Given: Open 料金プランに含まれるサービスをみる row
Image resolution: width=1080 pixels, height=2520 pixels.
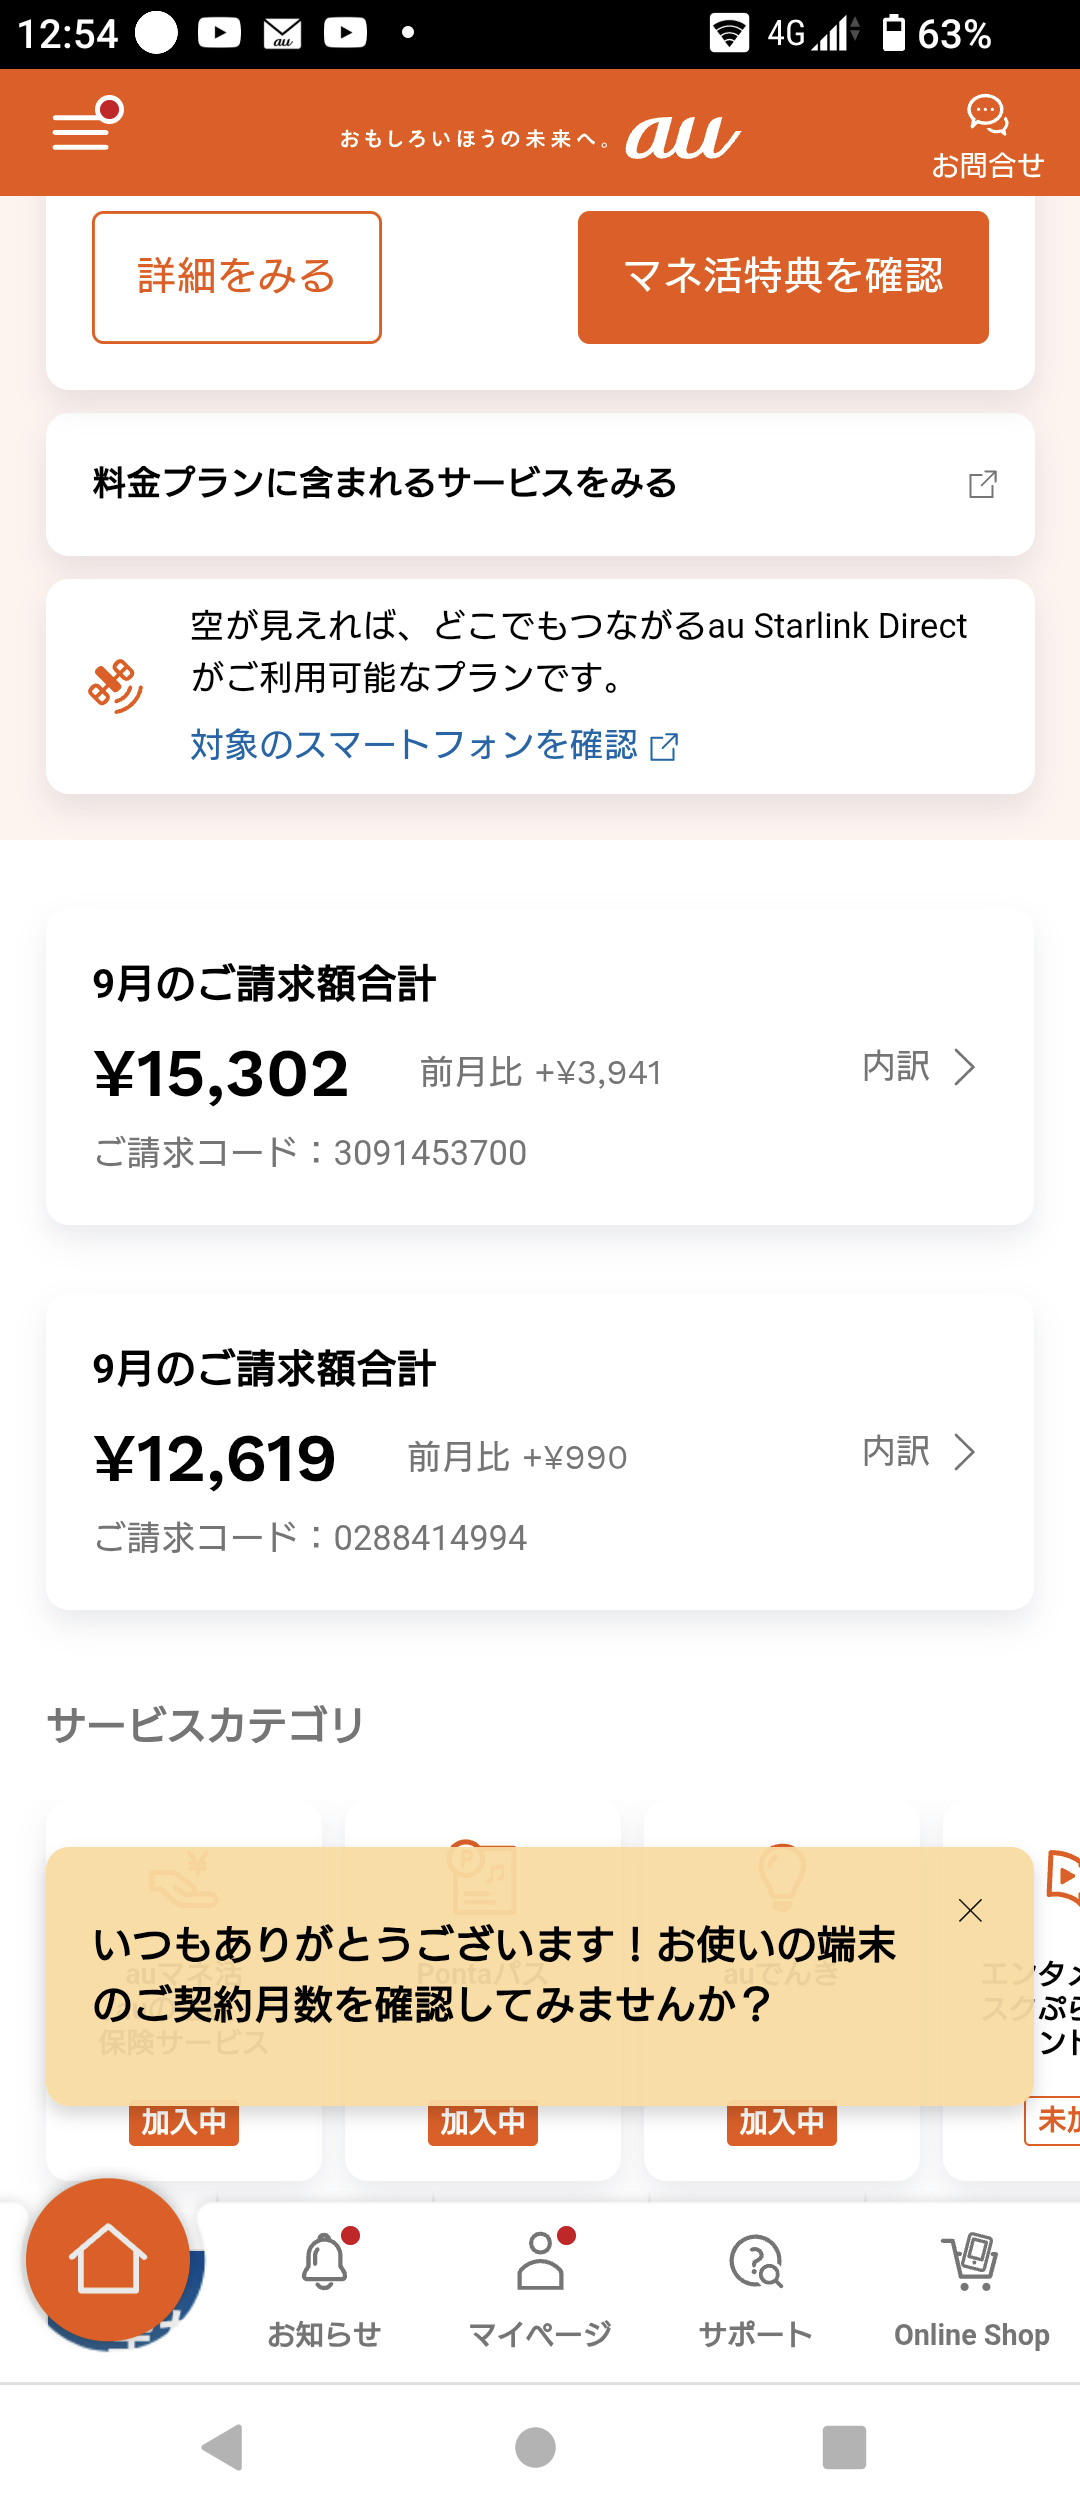Looking at the screenshot, I should (385, 484).
